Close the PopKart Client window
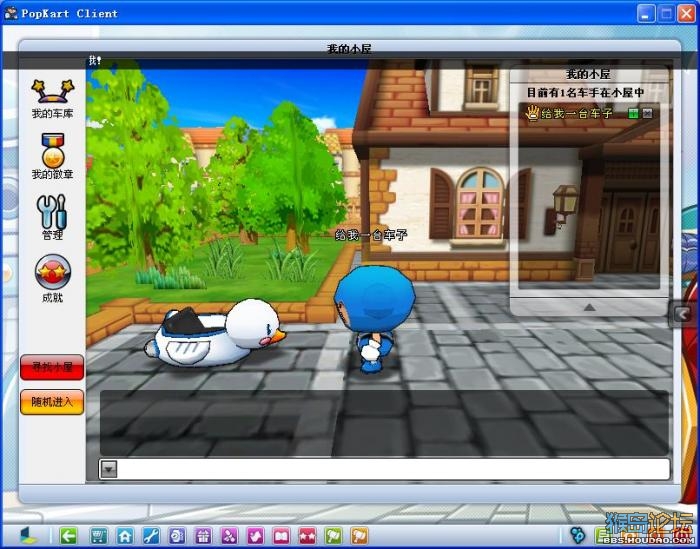700x549 pixels. pyautogui.click(x=686, y=13)
